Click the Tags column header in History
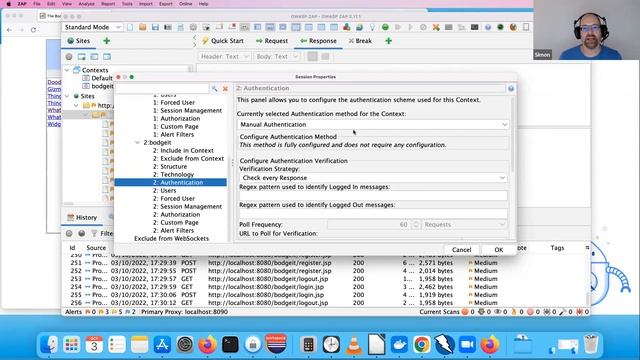Screen dimensions: 640x360 [557, 248]
